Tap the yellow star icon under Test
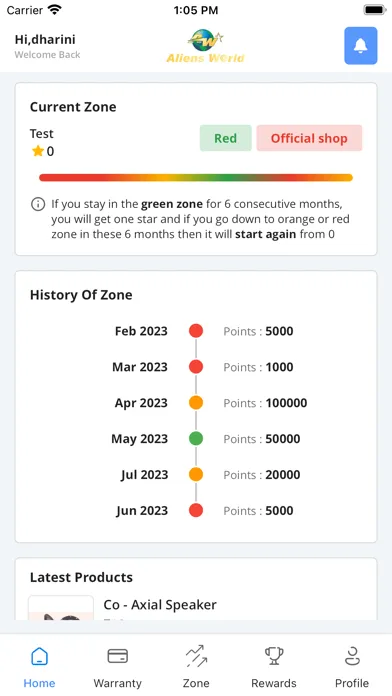The image size is (392, 696). click(38, 151)
